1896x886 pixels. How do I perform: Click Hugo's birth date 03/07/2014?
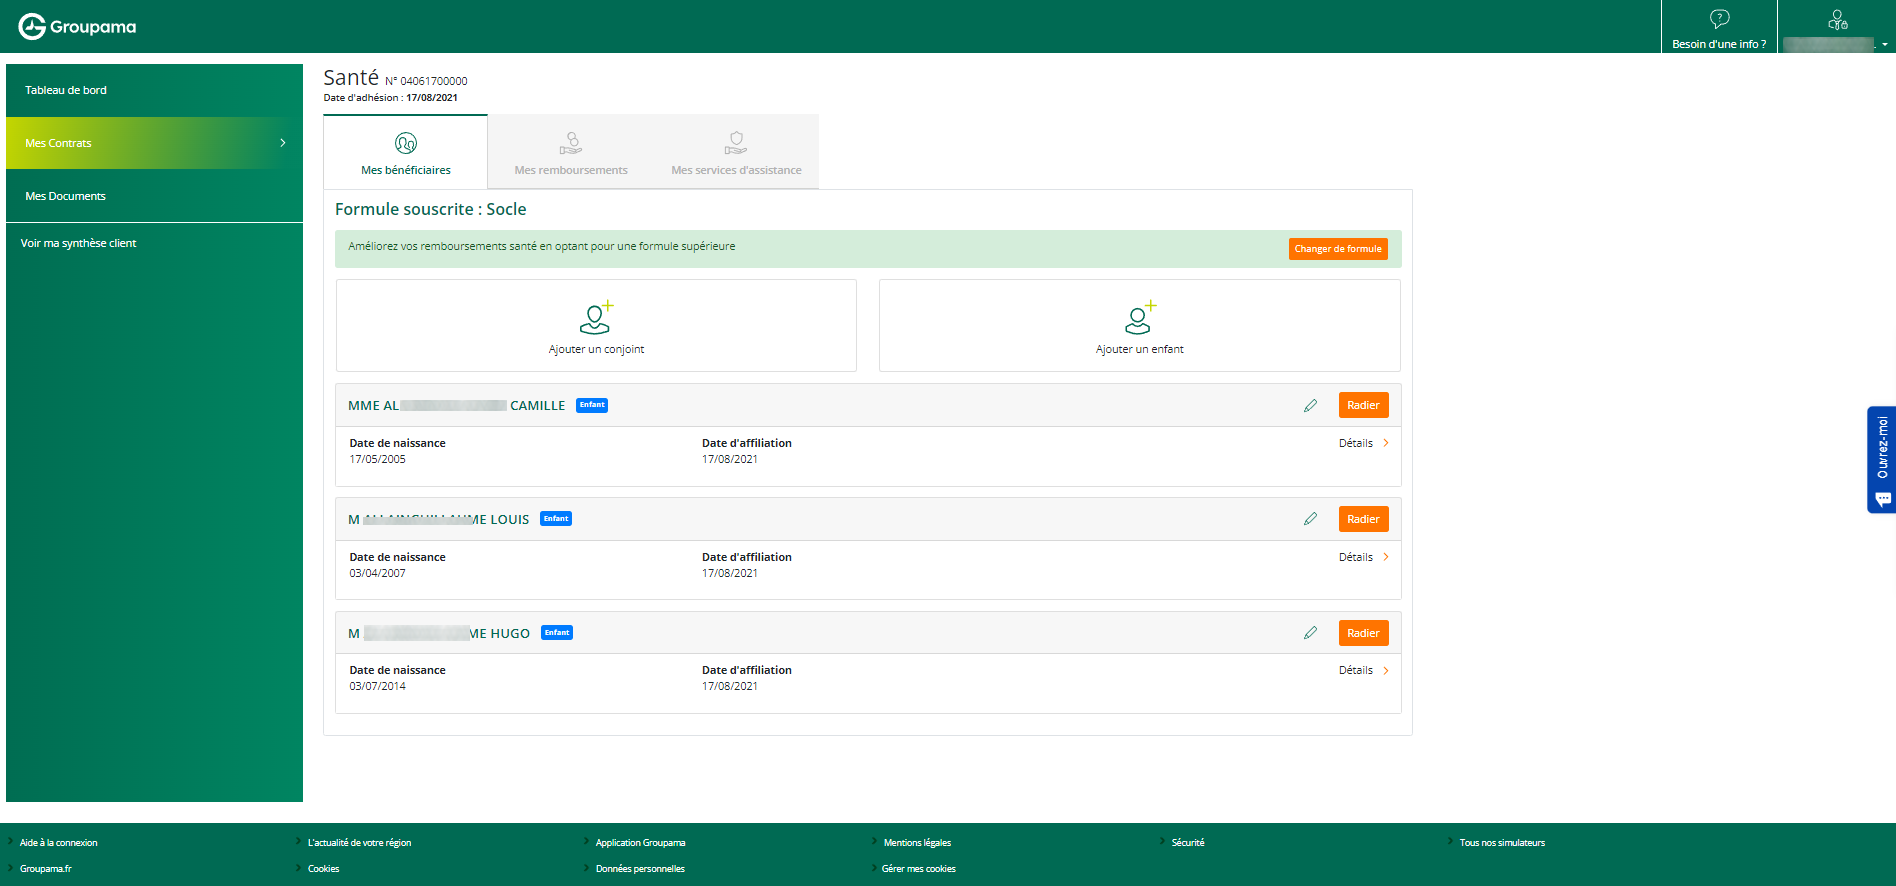coord(377,687)
